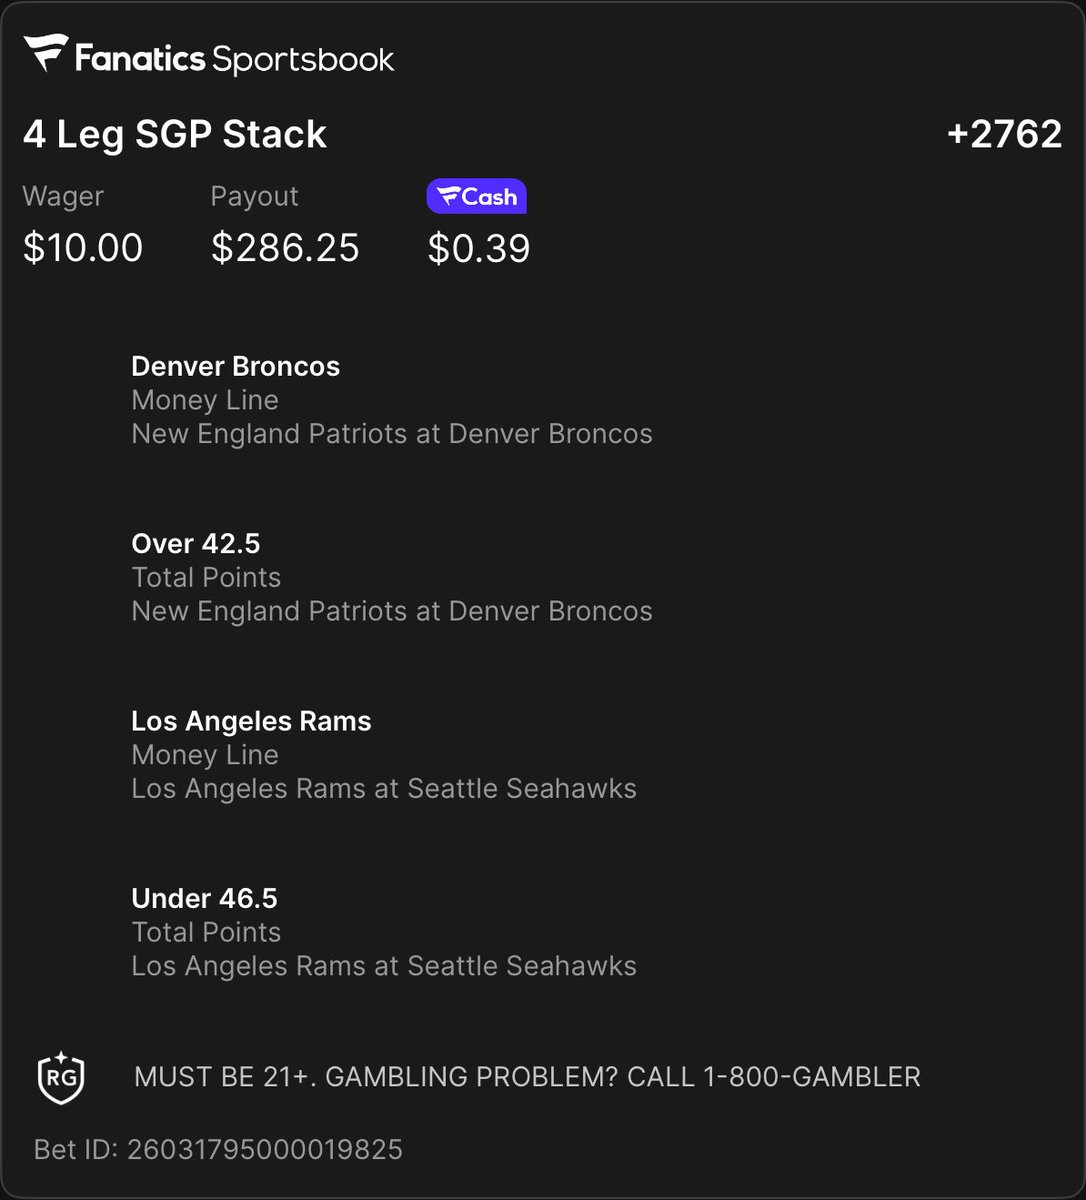
Task: Open the Over 42.5 Total Points leg
Action: (x=392, y=577)
